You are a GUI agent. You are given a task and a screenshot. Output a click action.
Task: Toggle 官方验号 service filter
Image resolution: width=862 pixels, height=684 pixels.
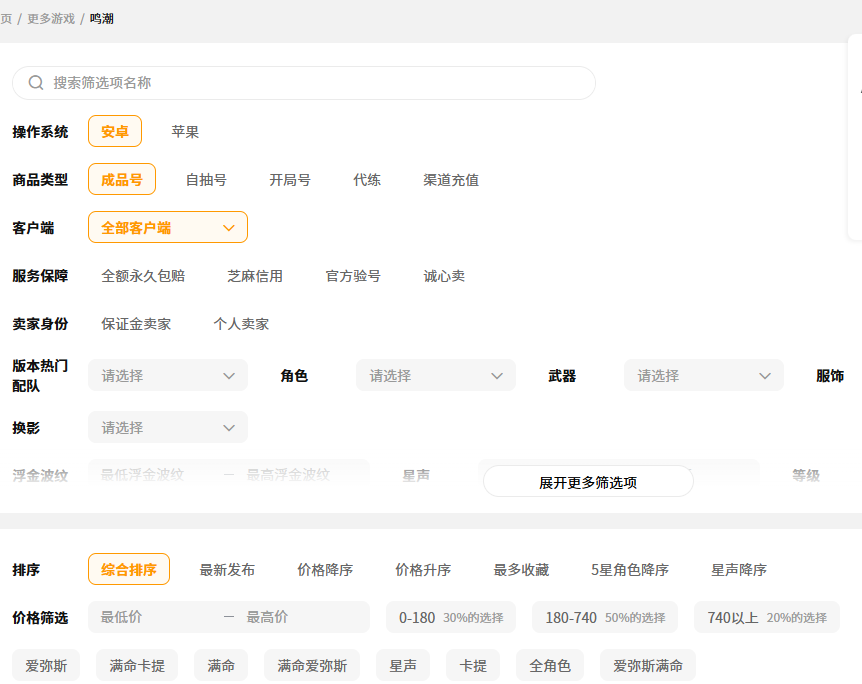coord(353,276)
